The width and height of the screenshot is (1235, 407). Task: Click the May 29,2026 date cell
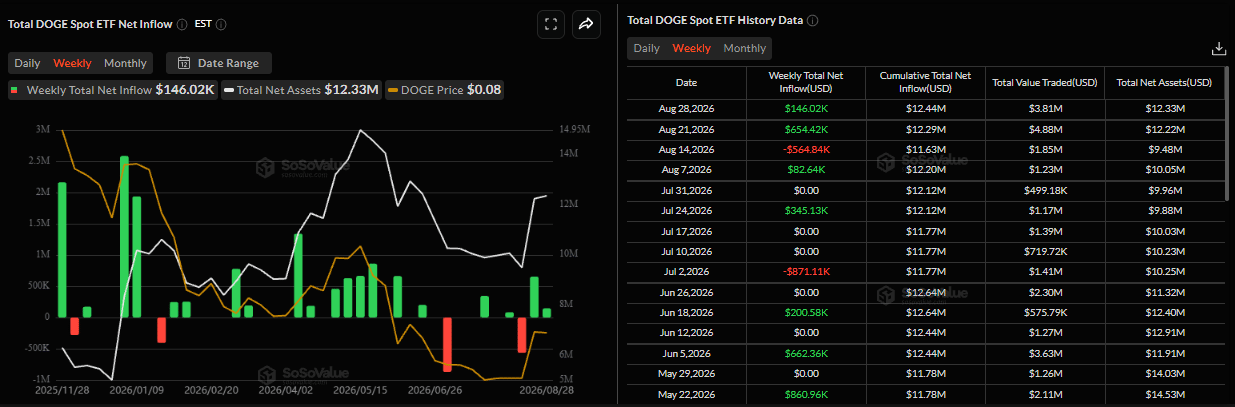pyautogui.click(x=686, y=374)
